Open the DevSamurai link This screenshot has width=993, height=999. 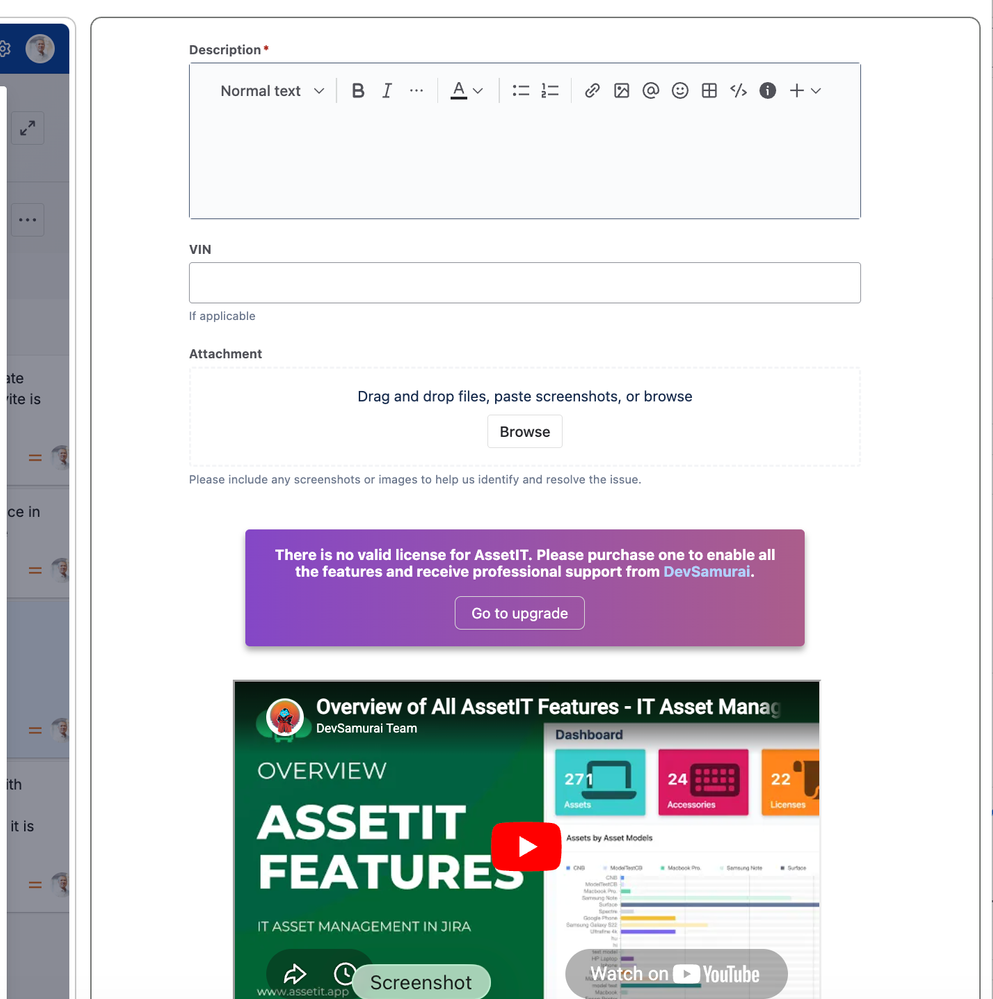pos(706,571)
